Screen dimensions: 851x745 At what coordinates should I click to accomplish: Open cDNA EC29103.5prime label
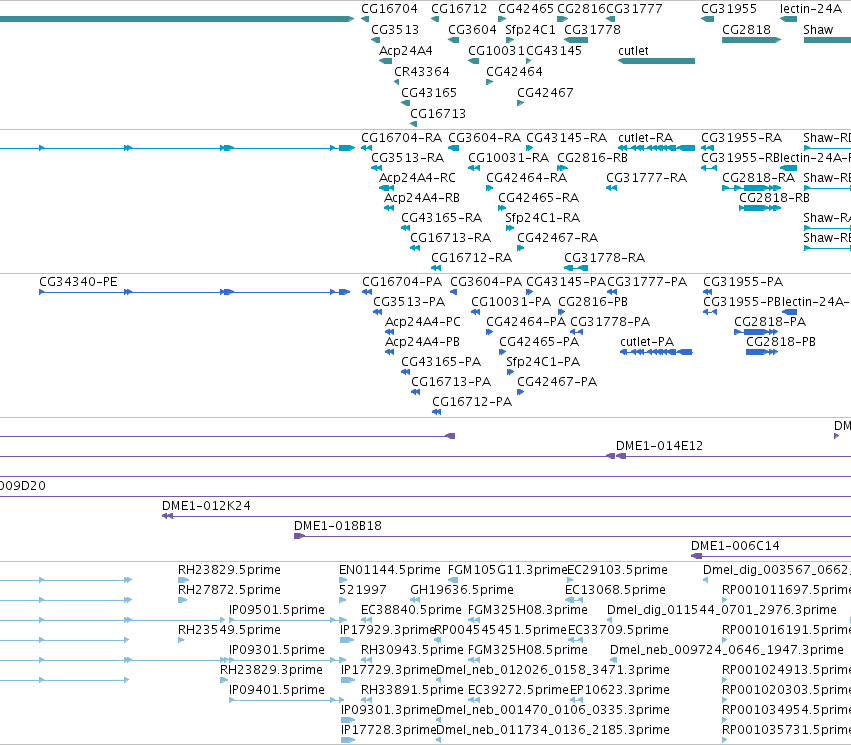(617, 570)
